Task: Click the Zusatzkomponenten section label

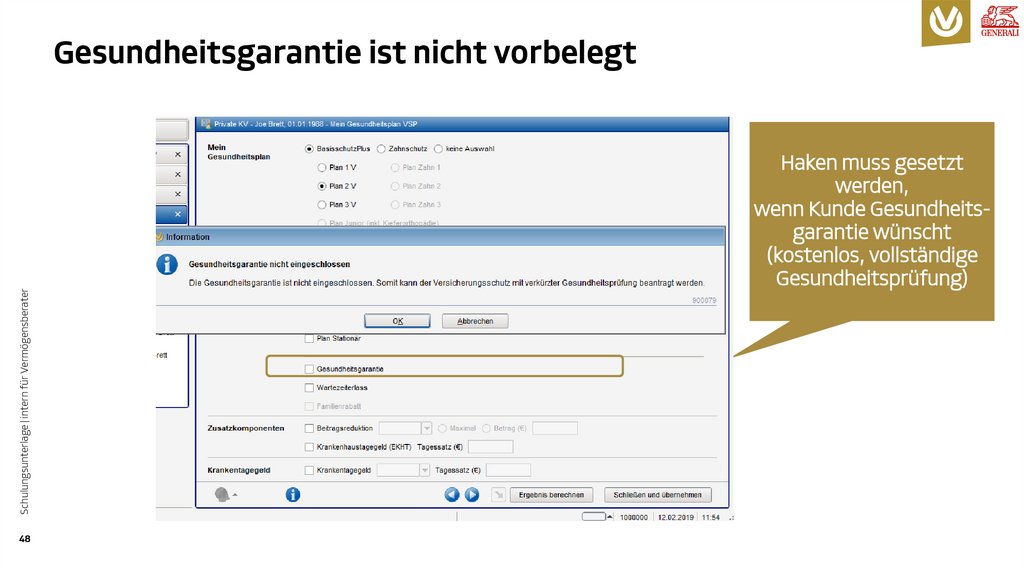Action: pos(246,428)
